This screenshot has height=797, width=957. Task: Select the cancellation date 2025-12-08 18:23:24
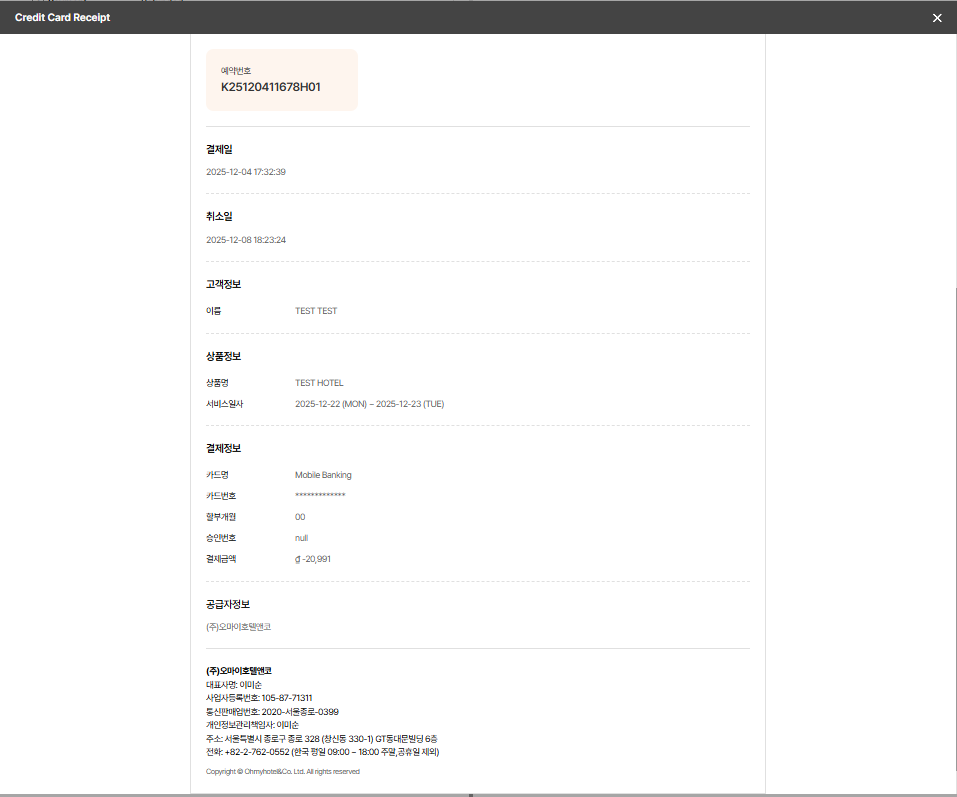coord(246,240)
